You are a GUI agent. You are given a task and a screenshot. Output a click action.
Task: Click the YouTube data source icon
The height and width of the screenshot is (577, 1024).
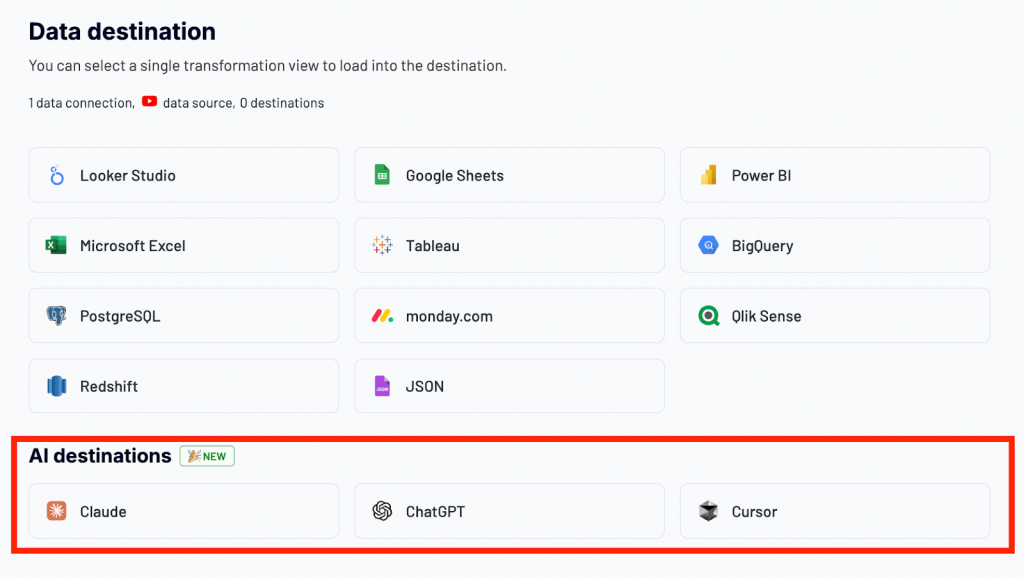[x=149, y=102]
